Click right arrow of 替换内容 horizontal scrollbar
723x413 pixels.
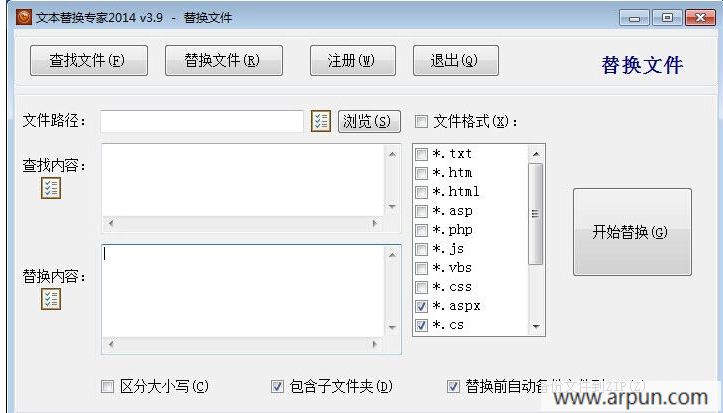pyautogui.click(x=375, y=344)
